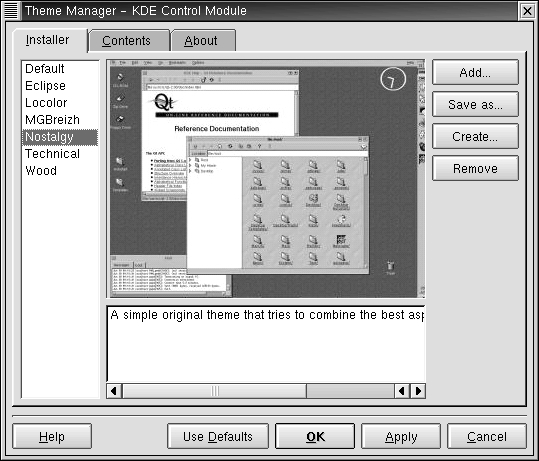The width and height of the screenshot is (539, 461).
Task: Open the window menu icon in title bar
Action: tap(11, 11)
